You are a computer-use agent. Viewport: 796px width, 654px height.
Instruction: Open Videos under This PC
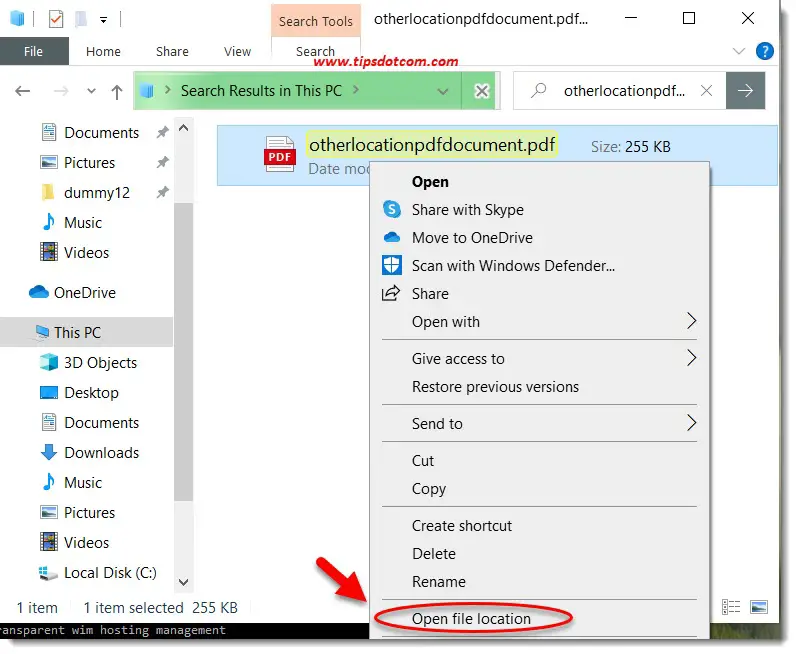[86, 542]
